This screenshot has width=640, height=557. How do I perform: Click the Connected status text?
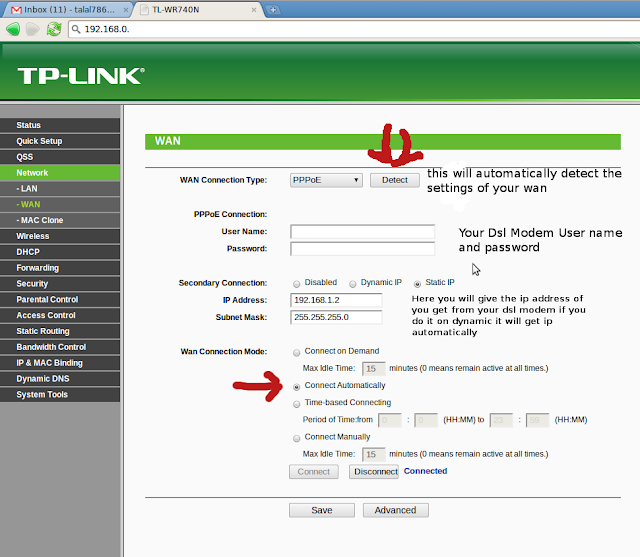[x=425, y=471]
